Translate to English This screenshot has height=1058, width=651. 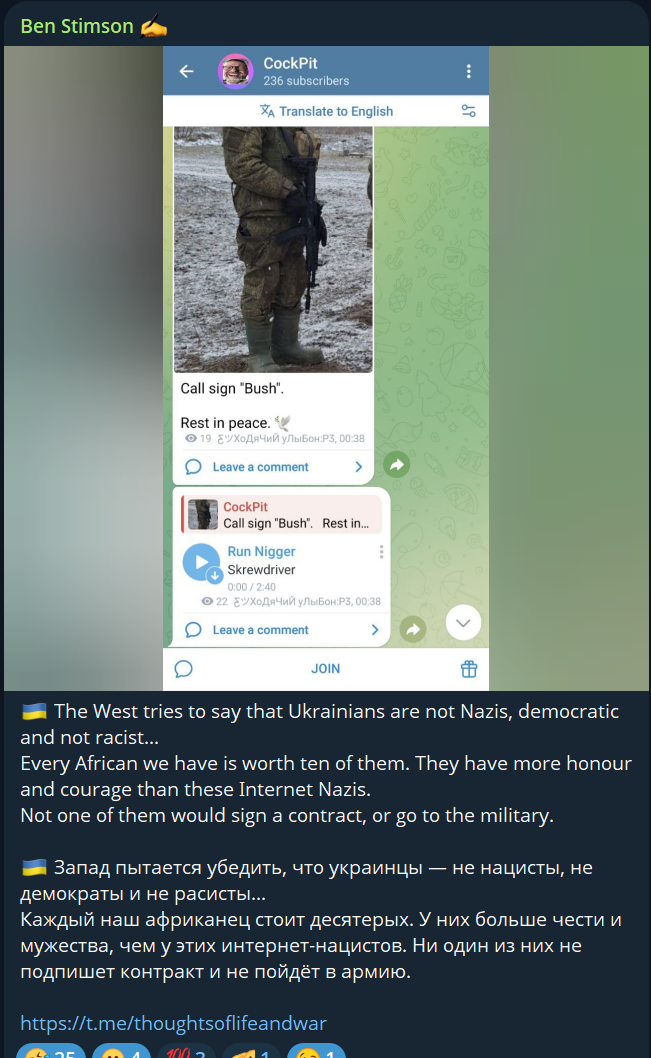click(327, 111)
